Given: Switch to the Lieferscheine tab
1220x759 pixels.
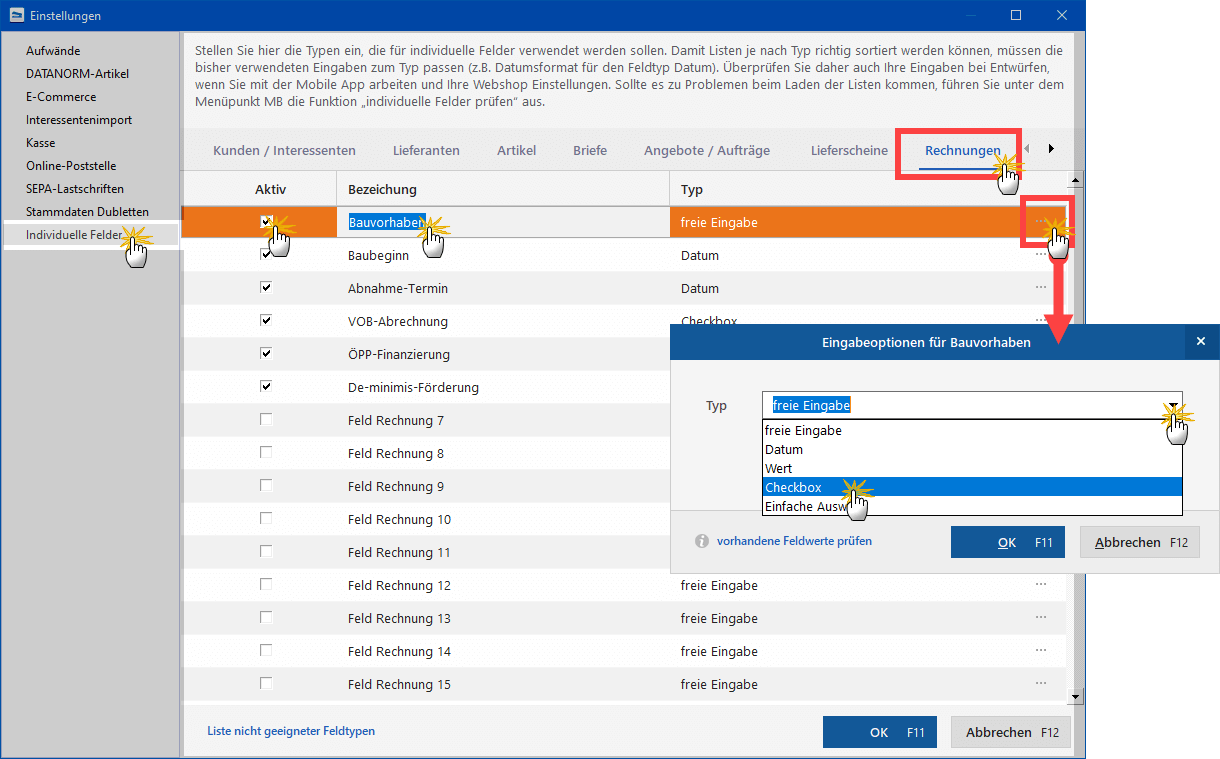Looking at the screenshot, I should click(849, 151).
